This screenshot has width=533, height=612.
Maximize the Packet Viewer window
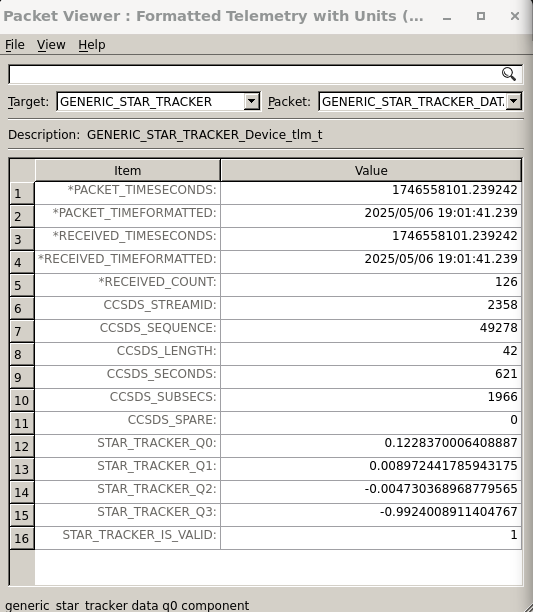(x=481, y=16)
